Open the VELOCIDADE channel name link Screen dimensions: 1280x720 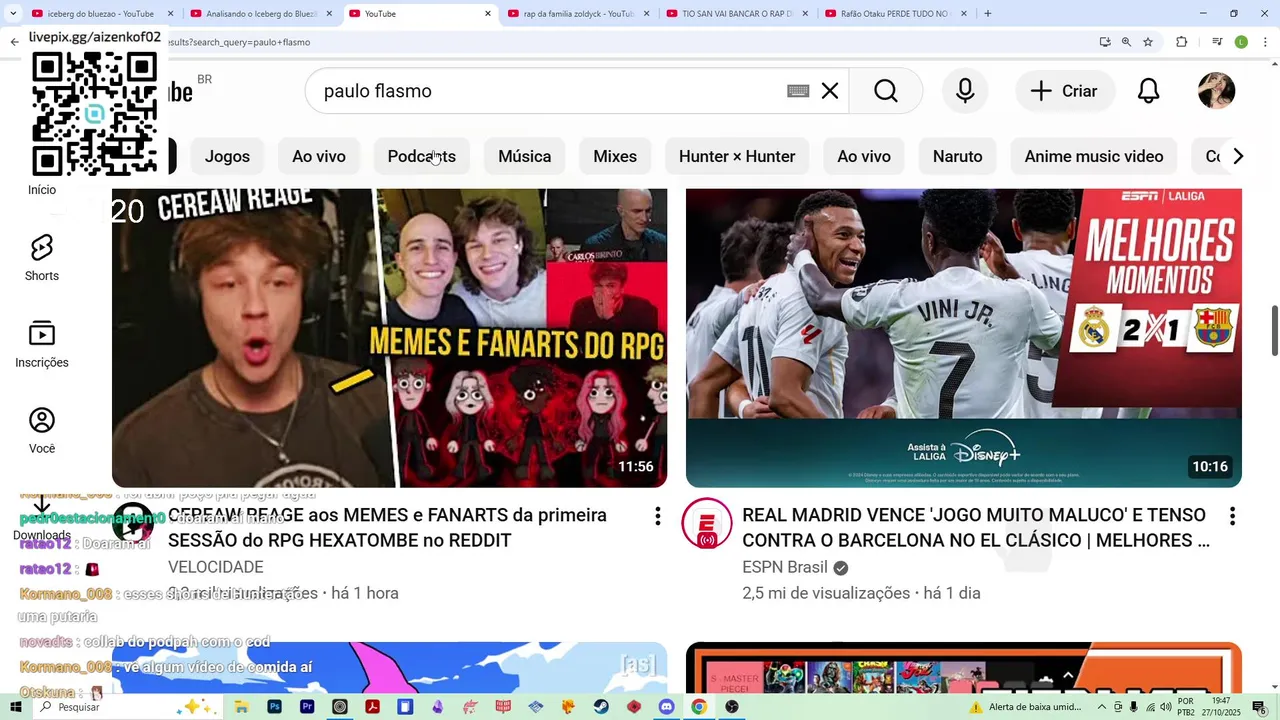216,567
